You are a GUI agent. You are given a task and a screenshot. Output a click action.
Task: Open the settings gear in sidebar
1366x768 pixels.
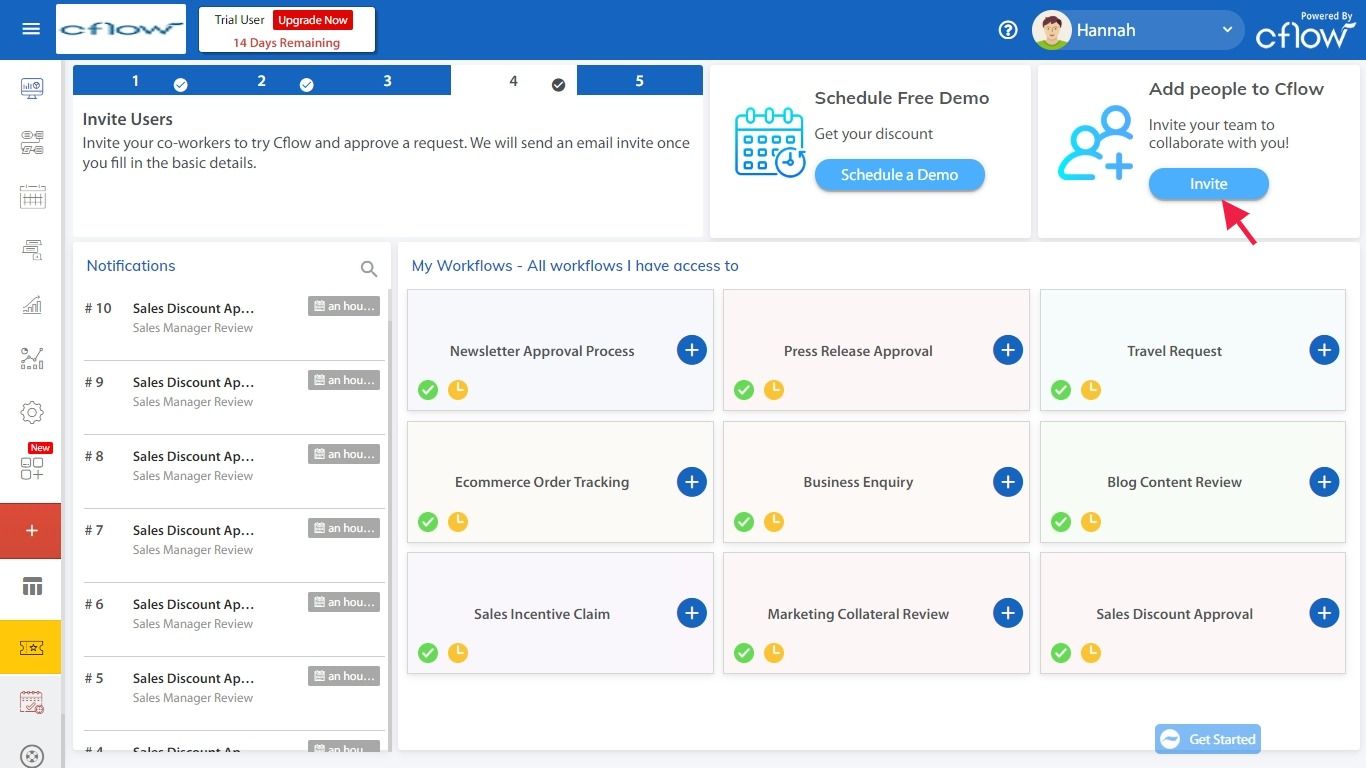(32, 412)
